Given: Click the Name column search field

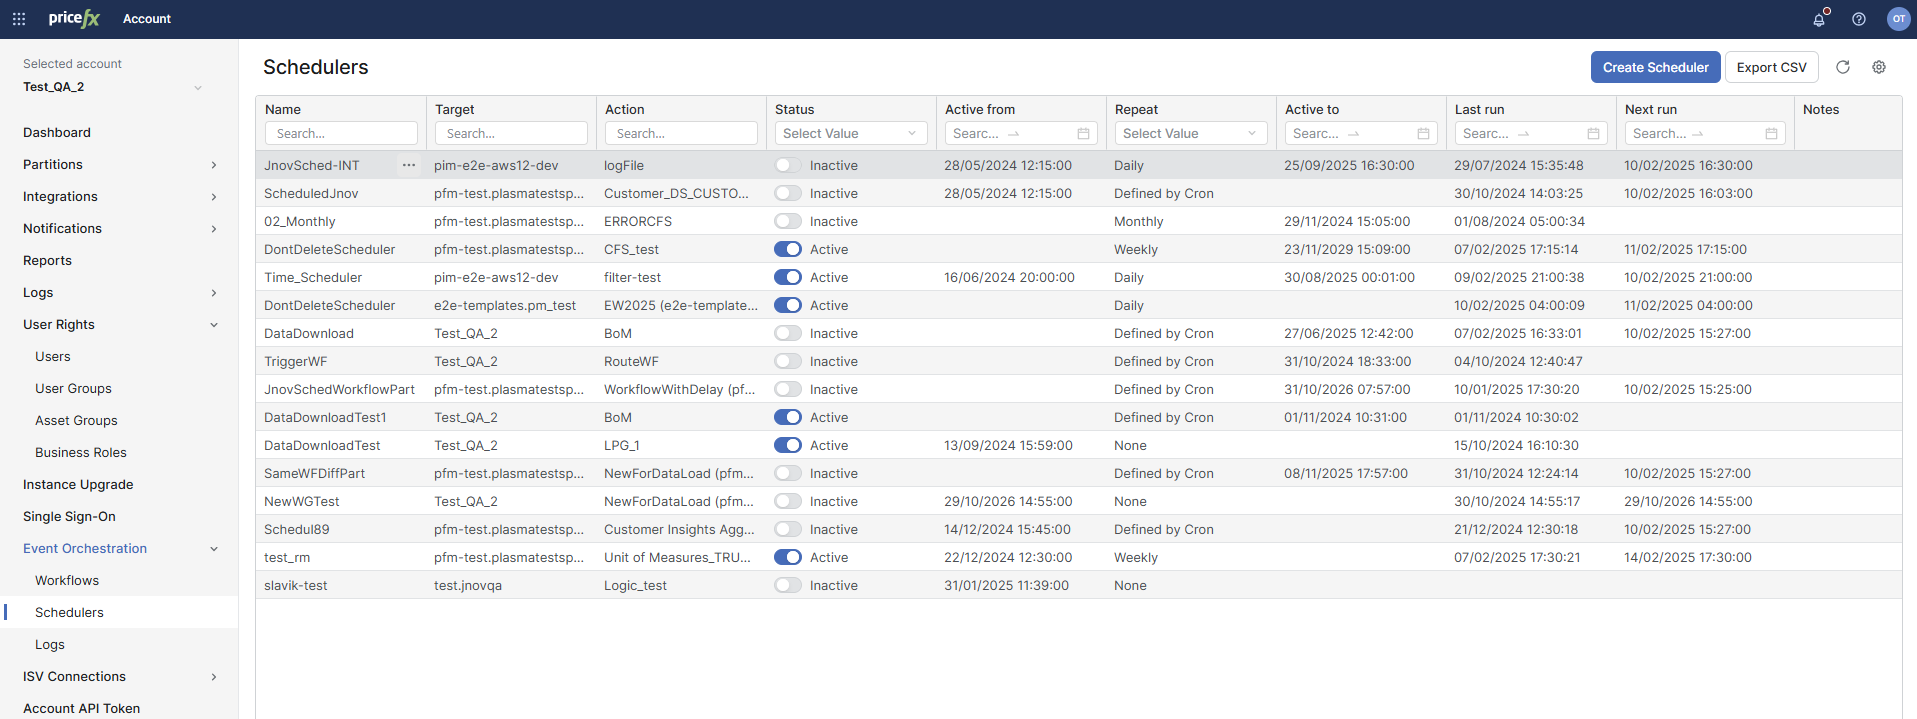Looking at the screenshot, I should point(341,133).
